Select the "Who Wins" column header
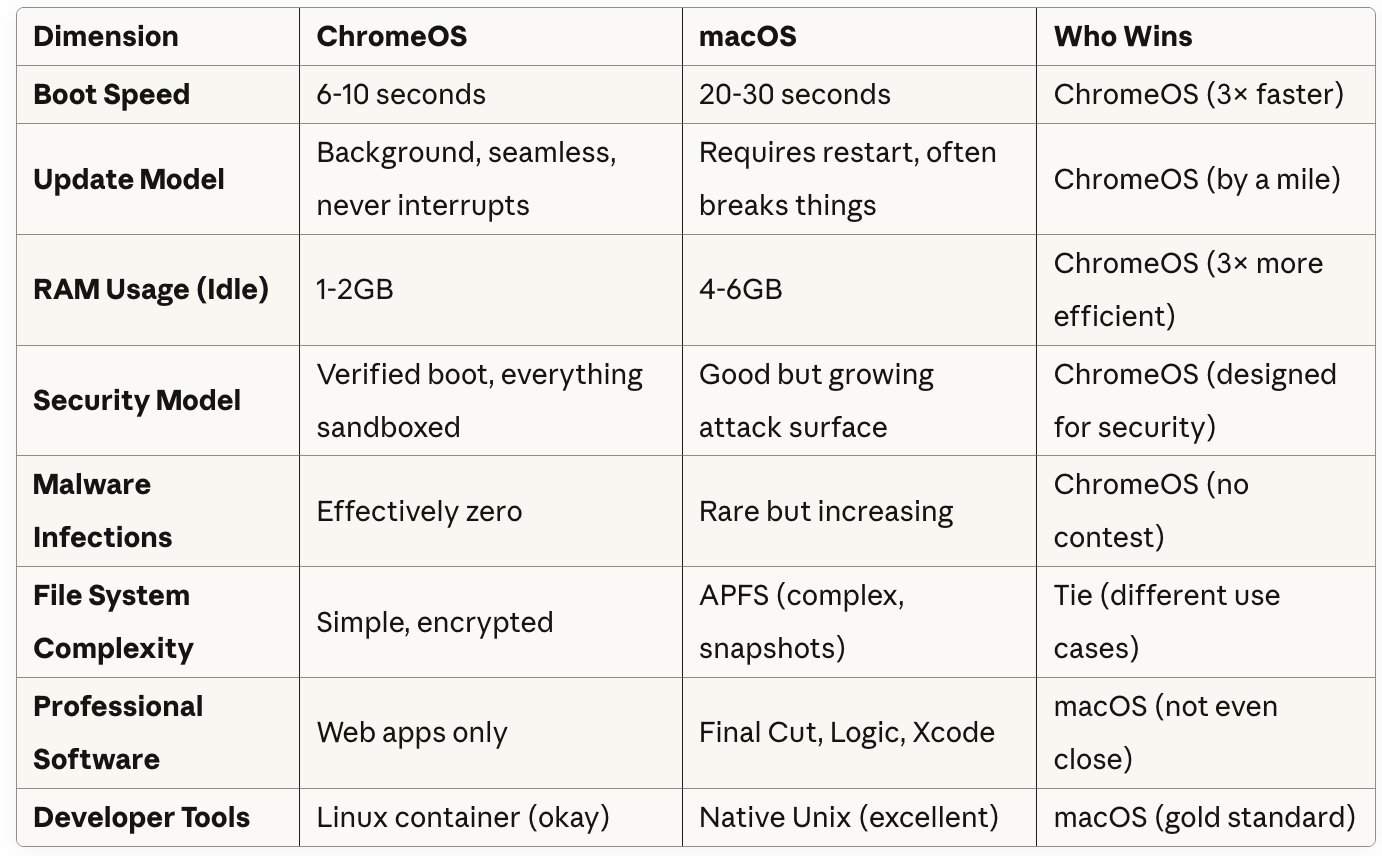The image size is (1382, 856). [x=1122, y=37]
